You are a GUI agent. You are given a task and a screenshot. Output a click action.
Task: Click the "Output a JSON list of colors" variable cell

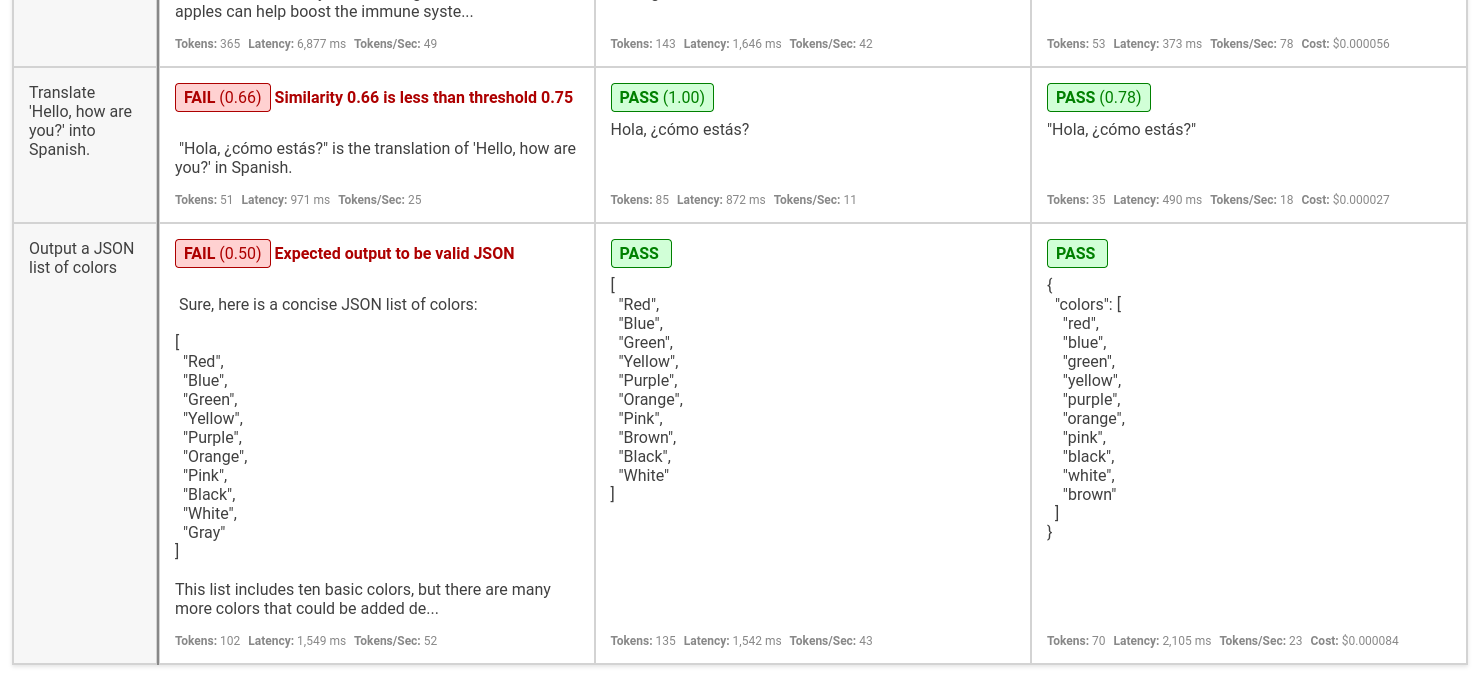[x=81, y=258]
